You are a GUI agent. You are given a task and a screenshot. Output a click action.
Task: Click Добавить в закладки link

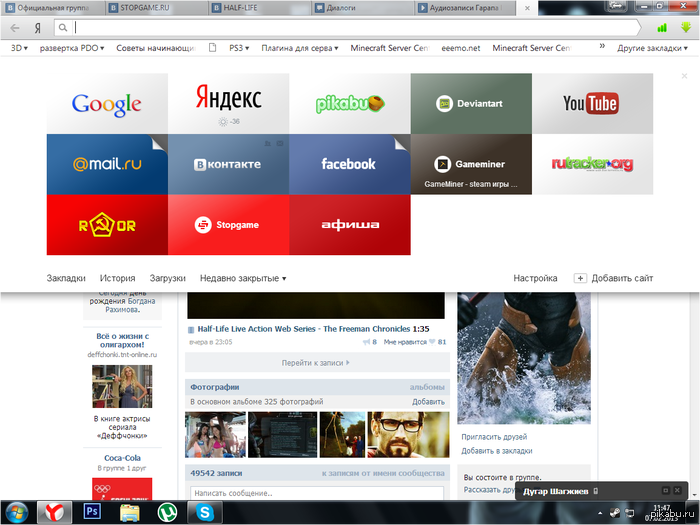497,451
